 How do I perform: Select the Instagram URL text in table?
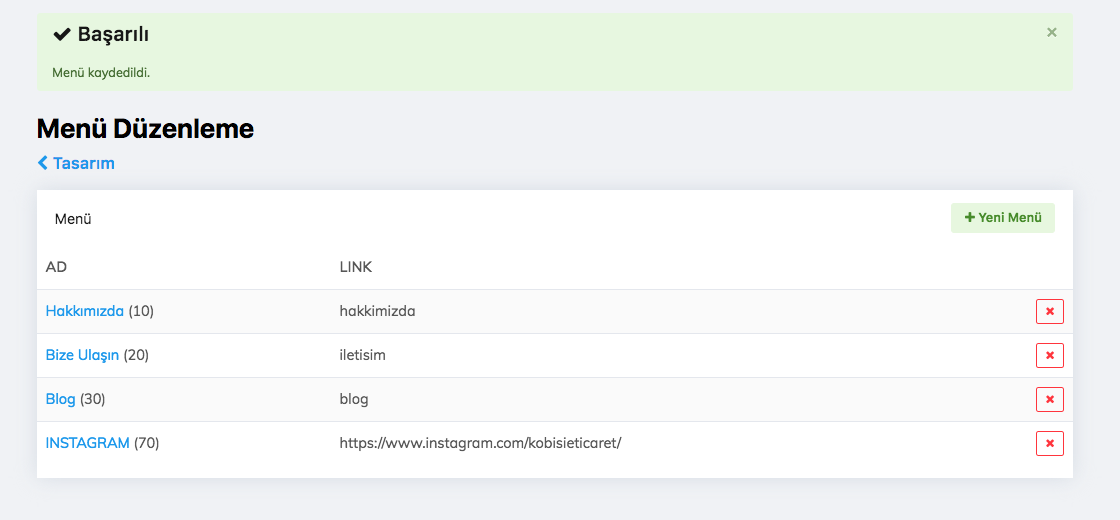(480, 443)
